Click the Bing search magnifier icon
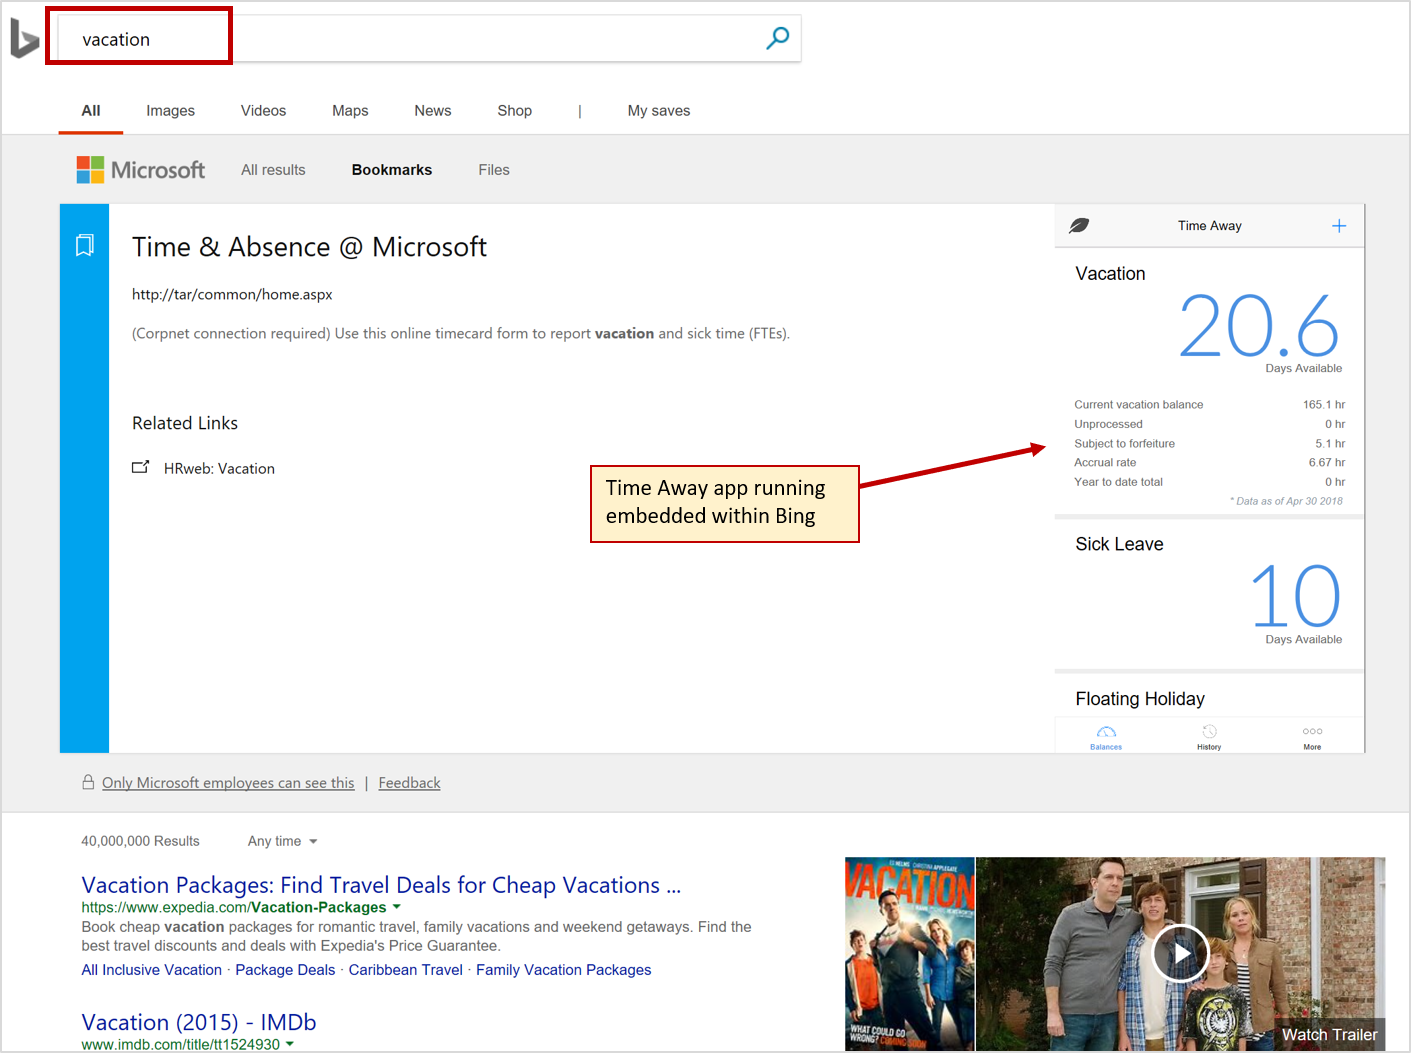This screenshot has height=1053, width=1411. tap(777, 37)
